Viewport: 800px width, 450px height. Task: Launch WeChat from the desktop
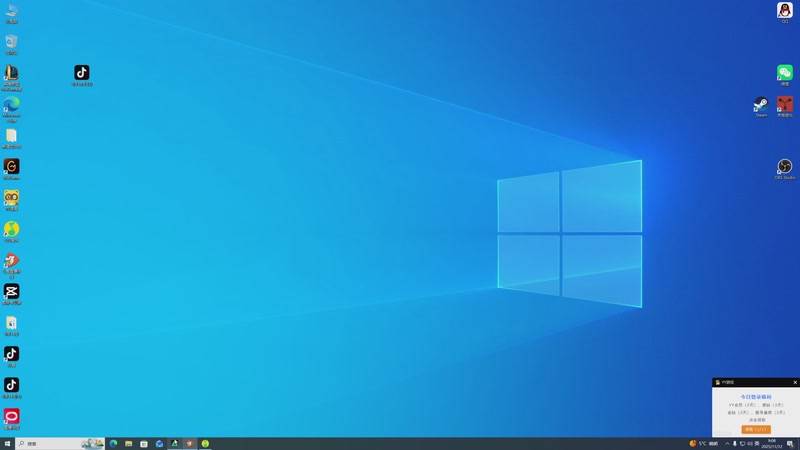coord(785,75)
